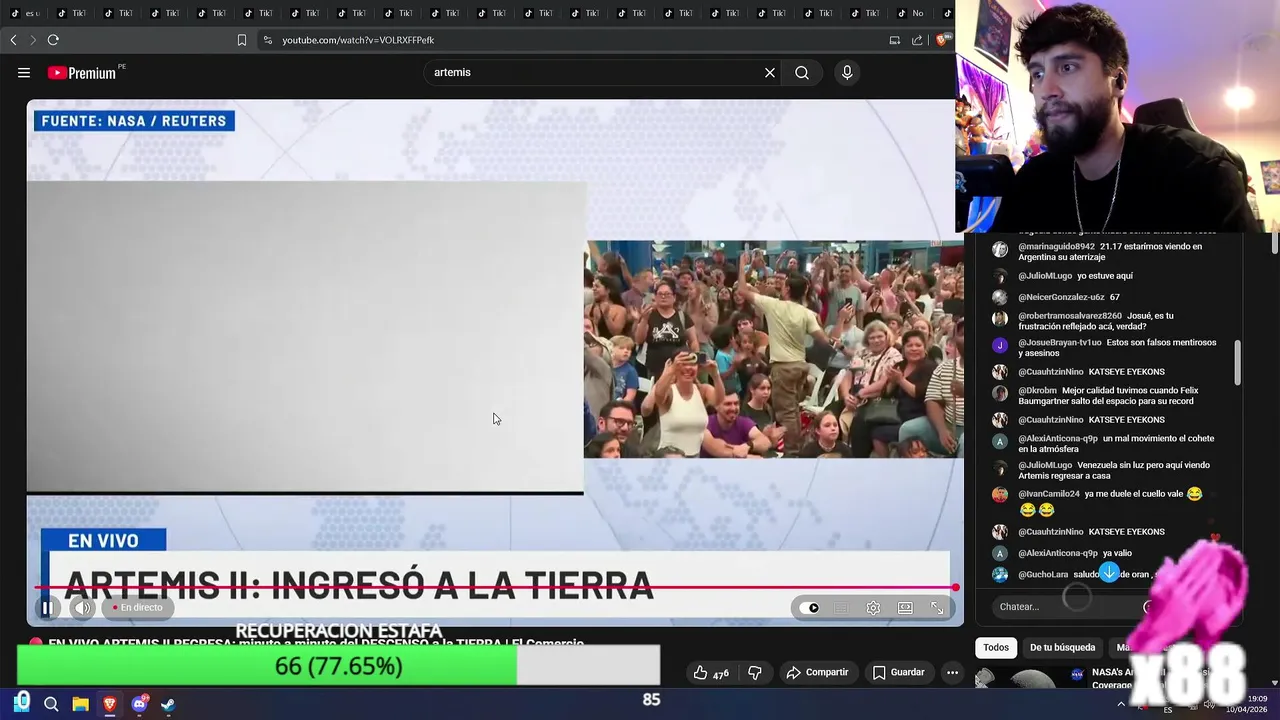Like the video with thumbs up

point(712,673)
